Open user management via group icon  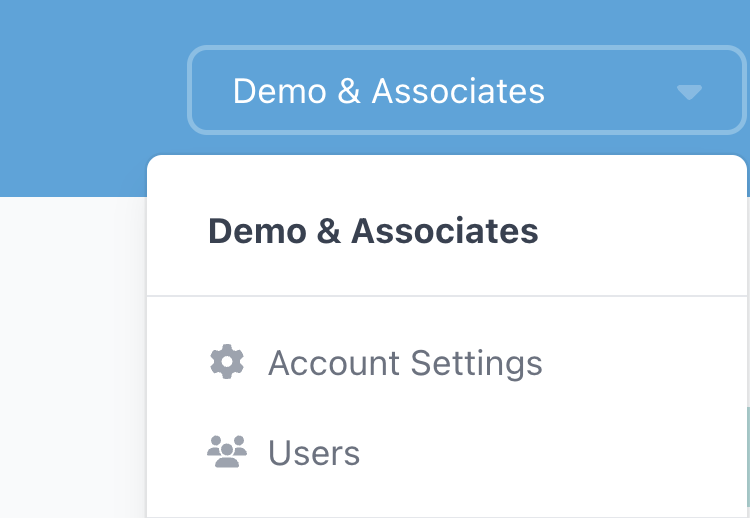point(227,451)
